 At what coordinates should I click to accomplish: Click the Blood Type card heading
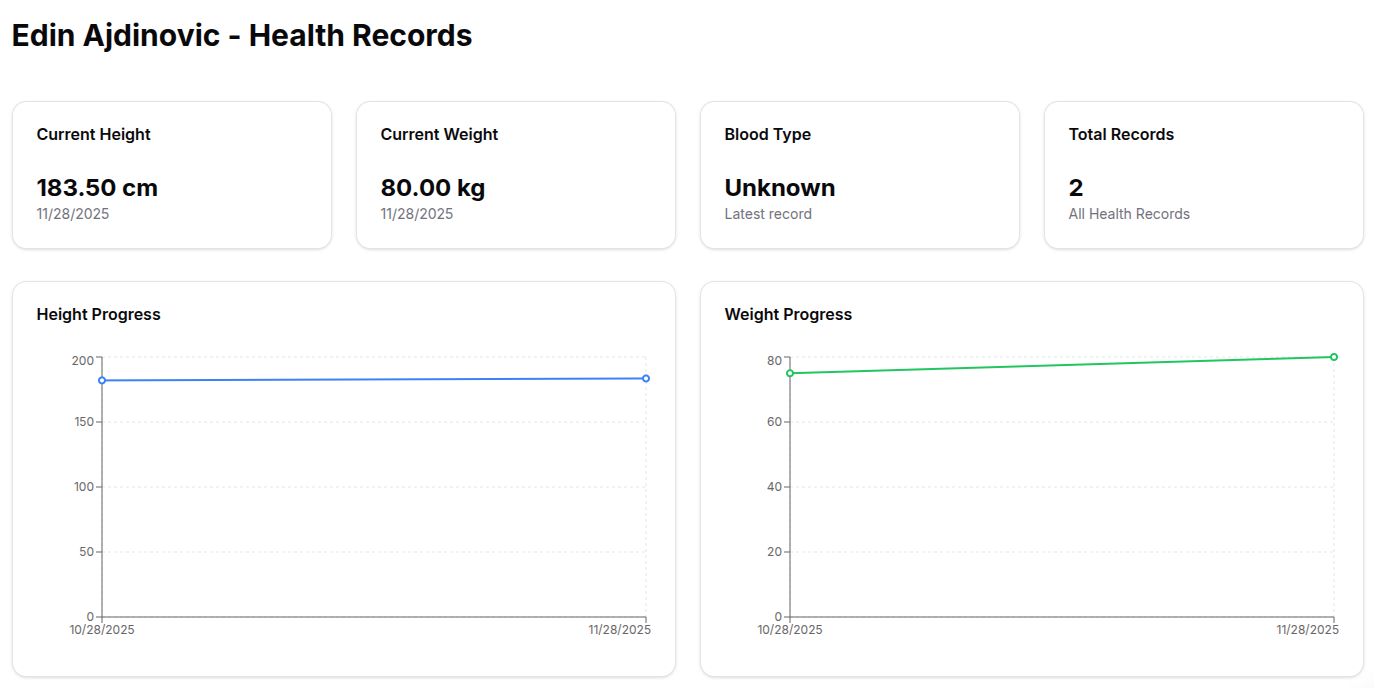click(767, 134)
